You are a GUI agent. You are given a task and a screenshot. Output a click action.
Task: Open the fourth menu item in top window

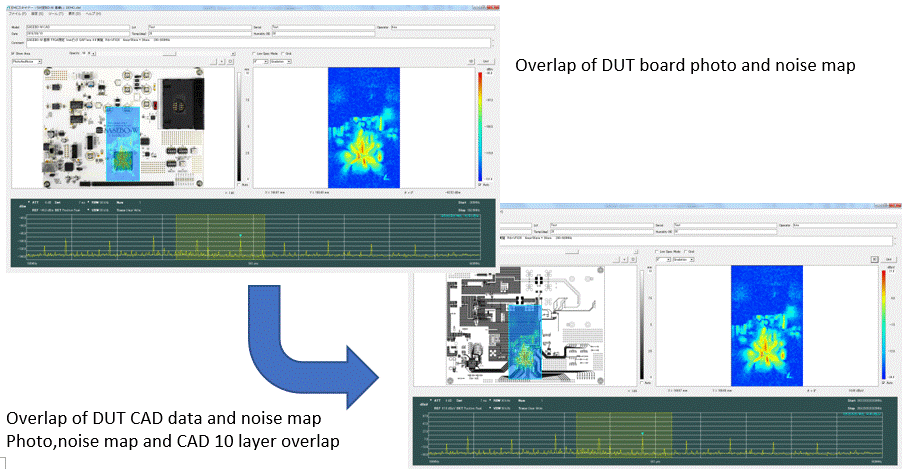click(75, 13)
